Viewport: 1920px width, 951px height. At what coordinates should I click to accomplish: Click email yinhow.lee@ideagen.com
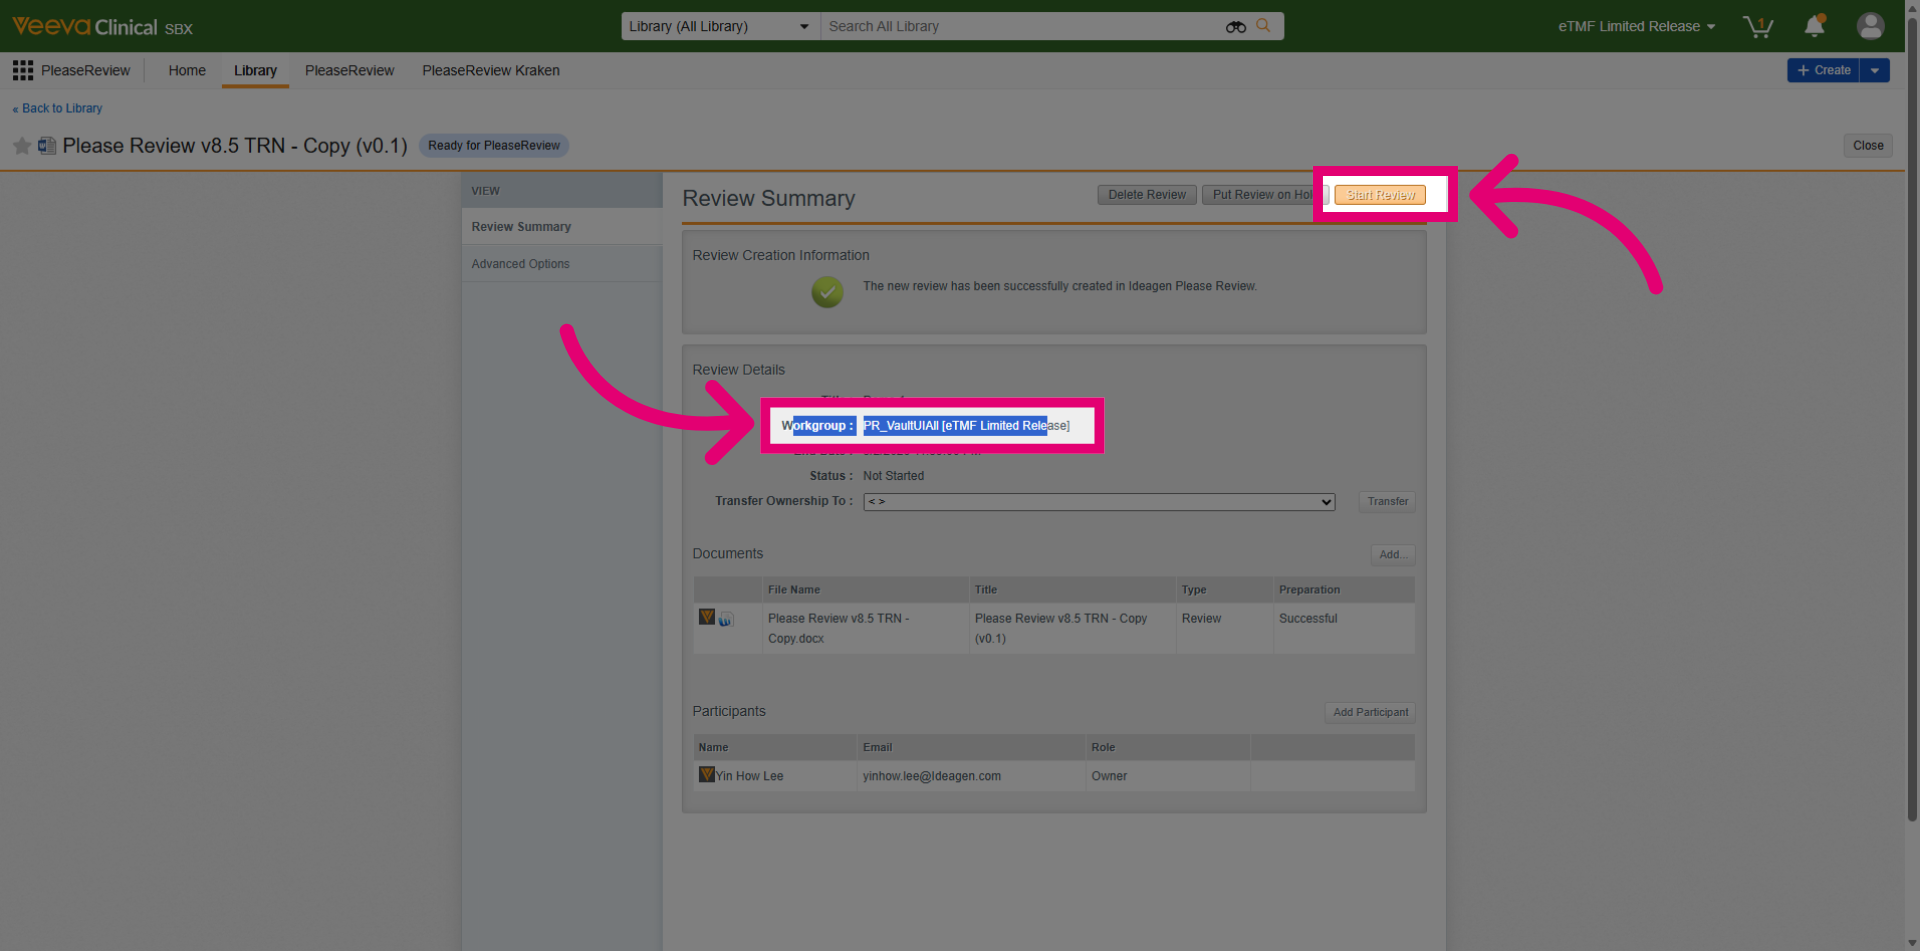click(932, 776)
